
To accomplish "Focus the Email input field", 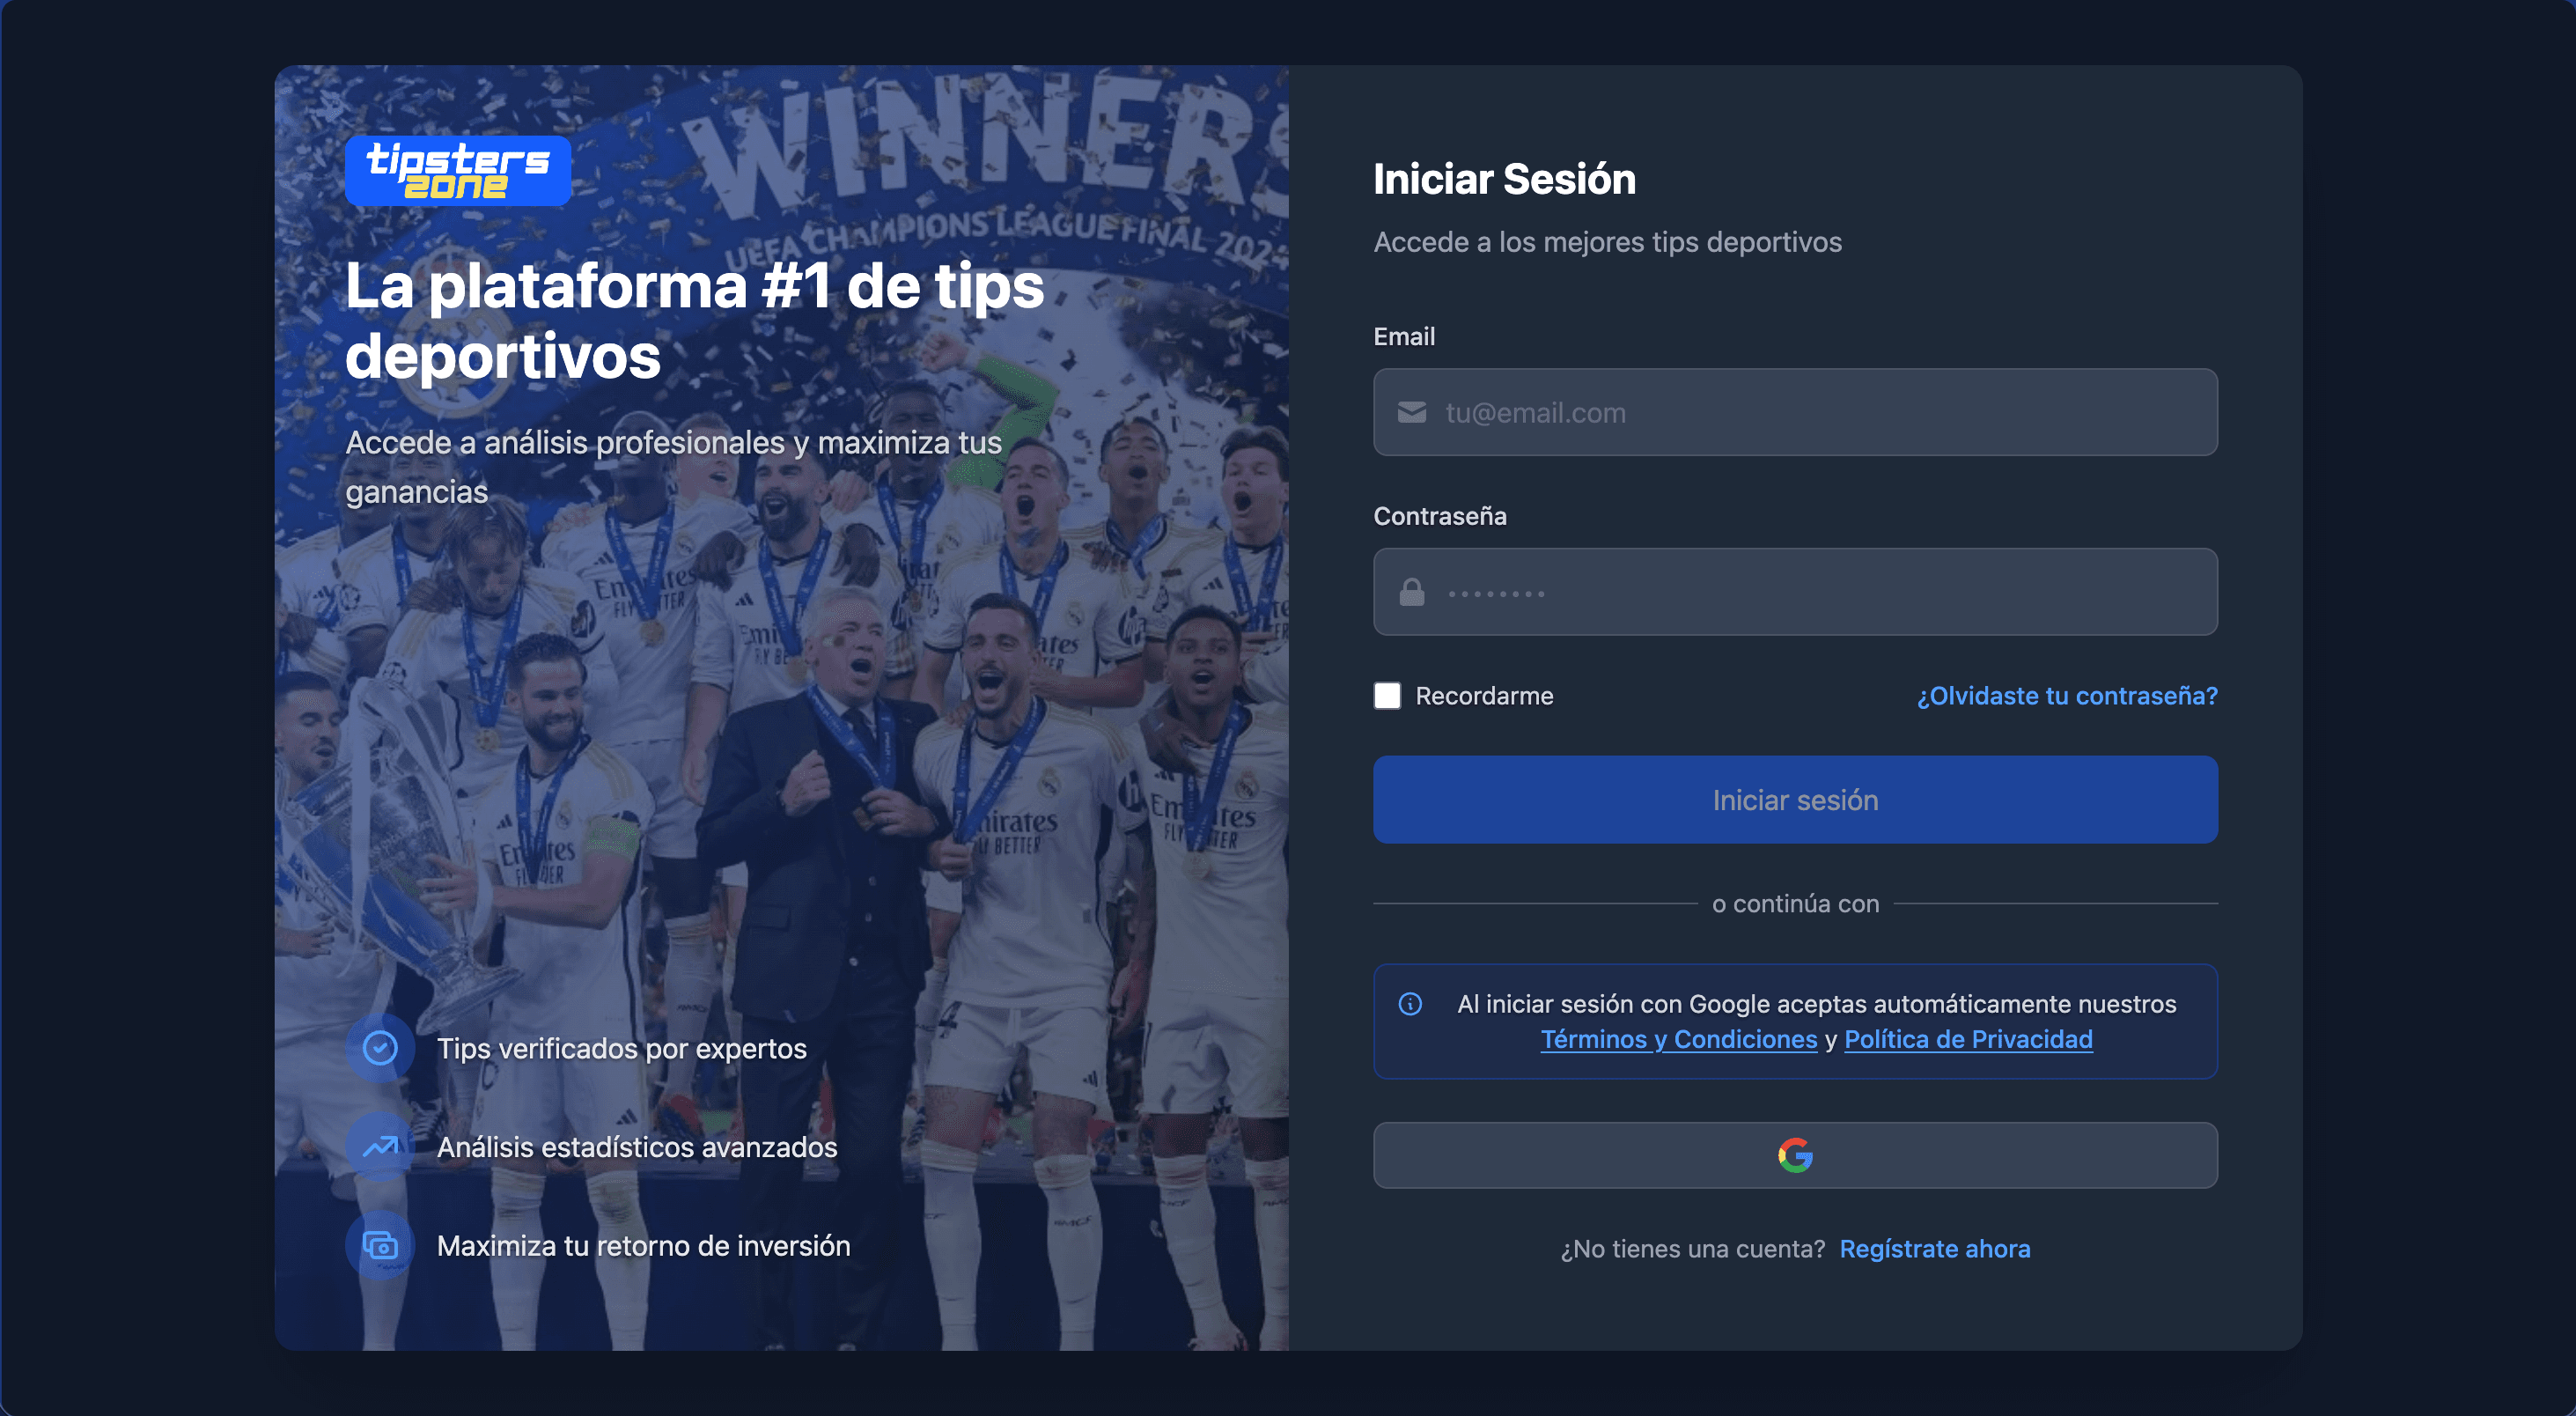I will click(x=1795, y=413).
